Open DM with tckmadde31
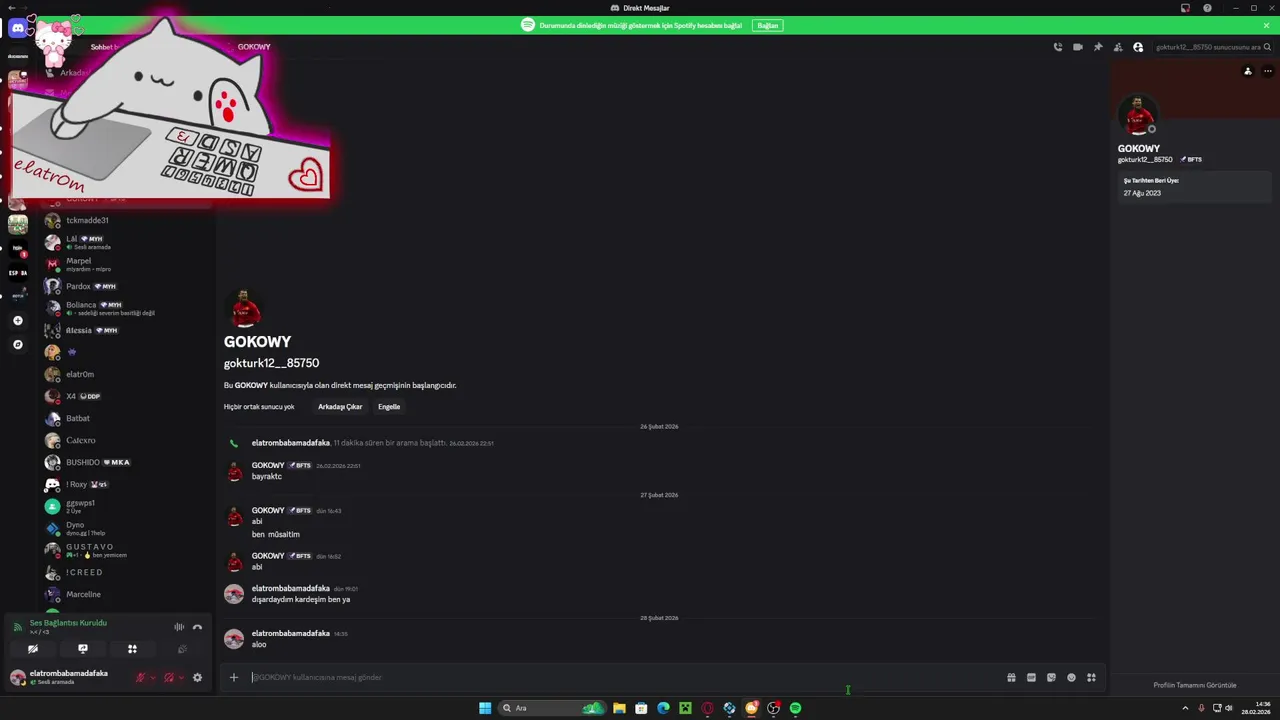Image resolution: width=1280 pixels, height=720 pixels. coord(128,220)
